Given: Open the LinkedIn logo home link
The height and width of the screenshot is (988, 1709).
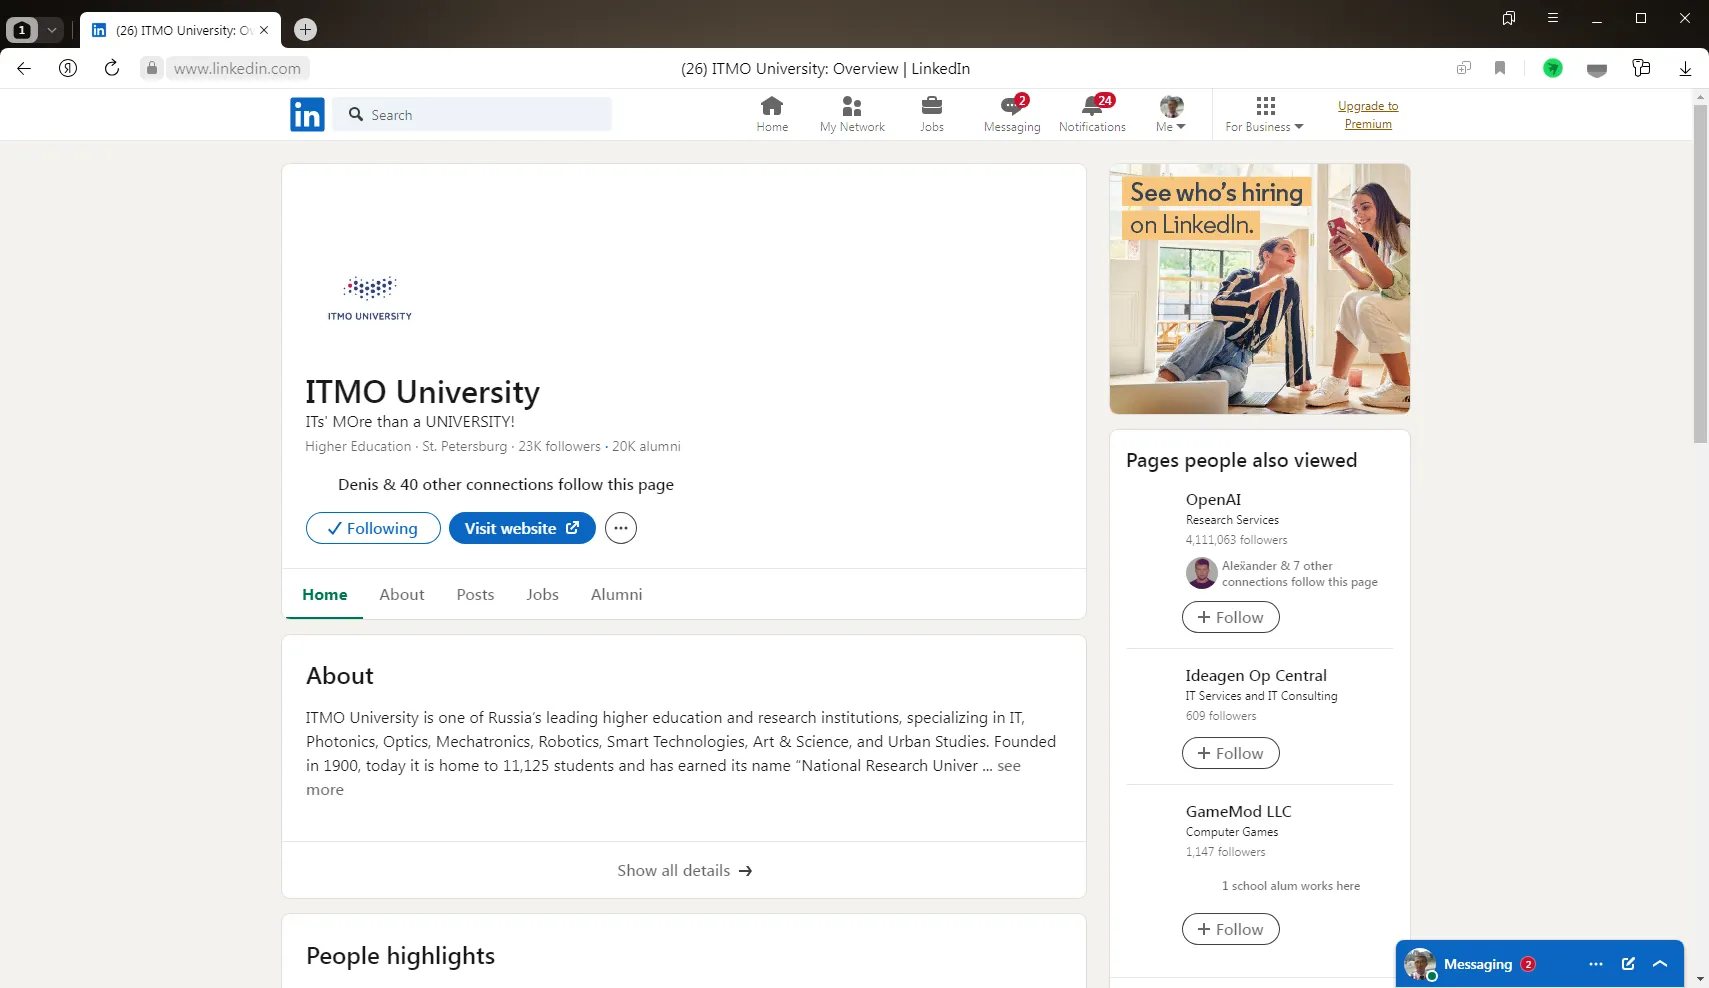Looking at the screenshot, I should tap(307, 115).
